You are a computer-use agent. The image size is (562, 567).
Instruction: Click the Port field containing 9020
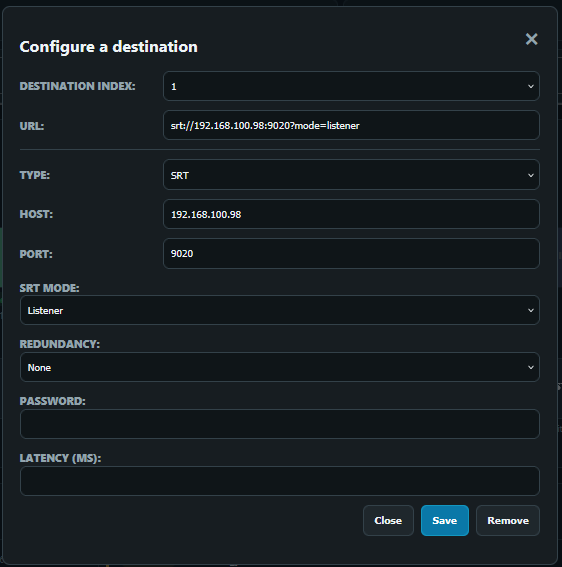[351, 253]
